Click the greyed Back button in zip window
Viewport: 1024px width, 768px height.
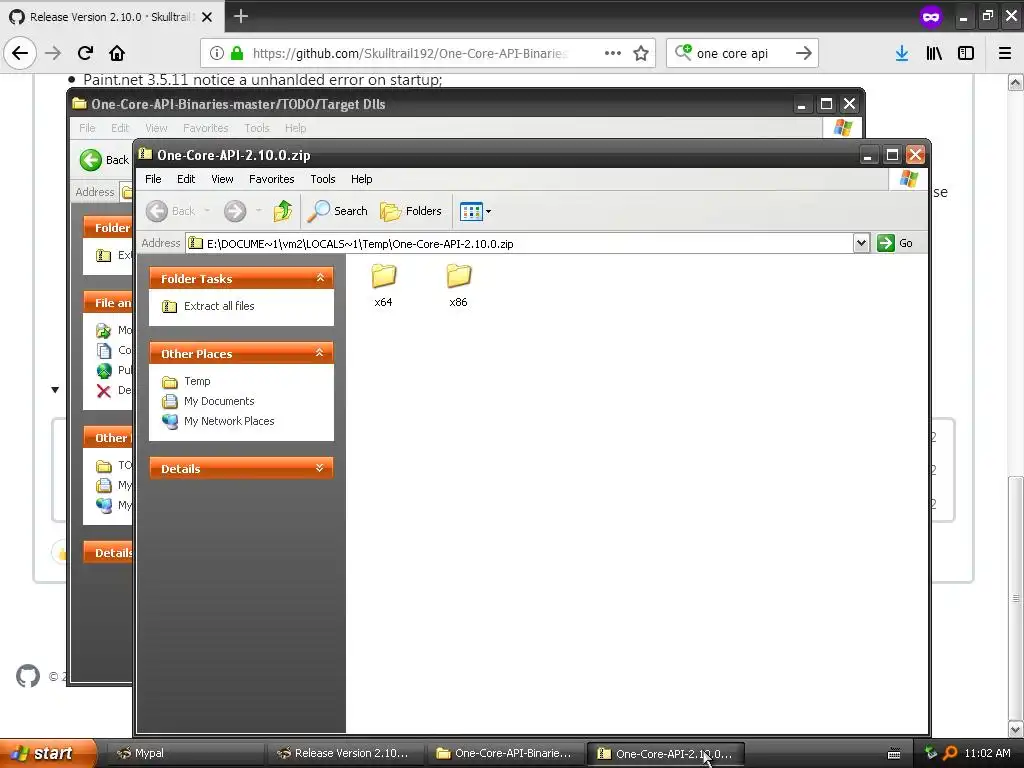coord(170,211)
